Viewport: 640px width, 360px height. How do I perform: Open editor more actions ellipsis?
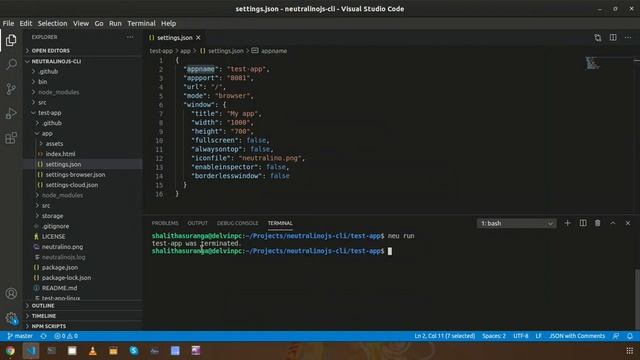(628, 38)
